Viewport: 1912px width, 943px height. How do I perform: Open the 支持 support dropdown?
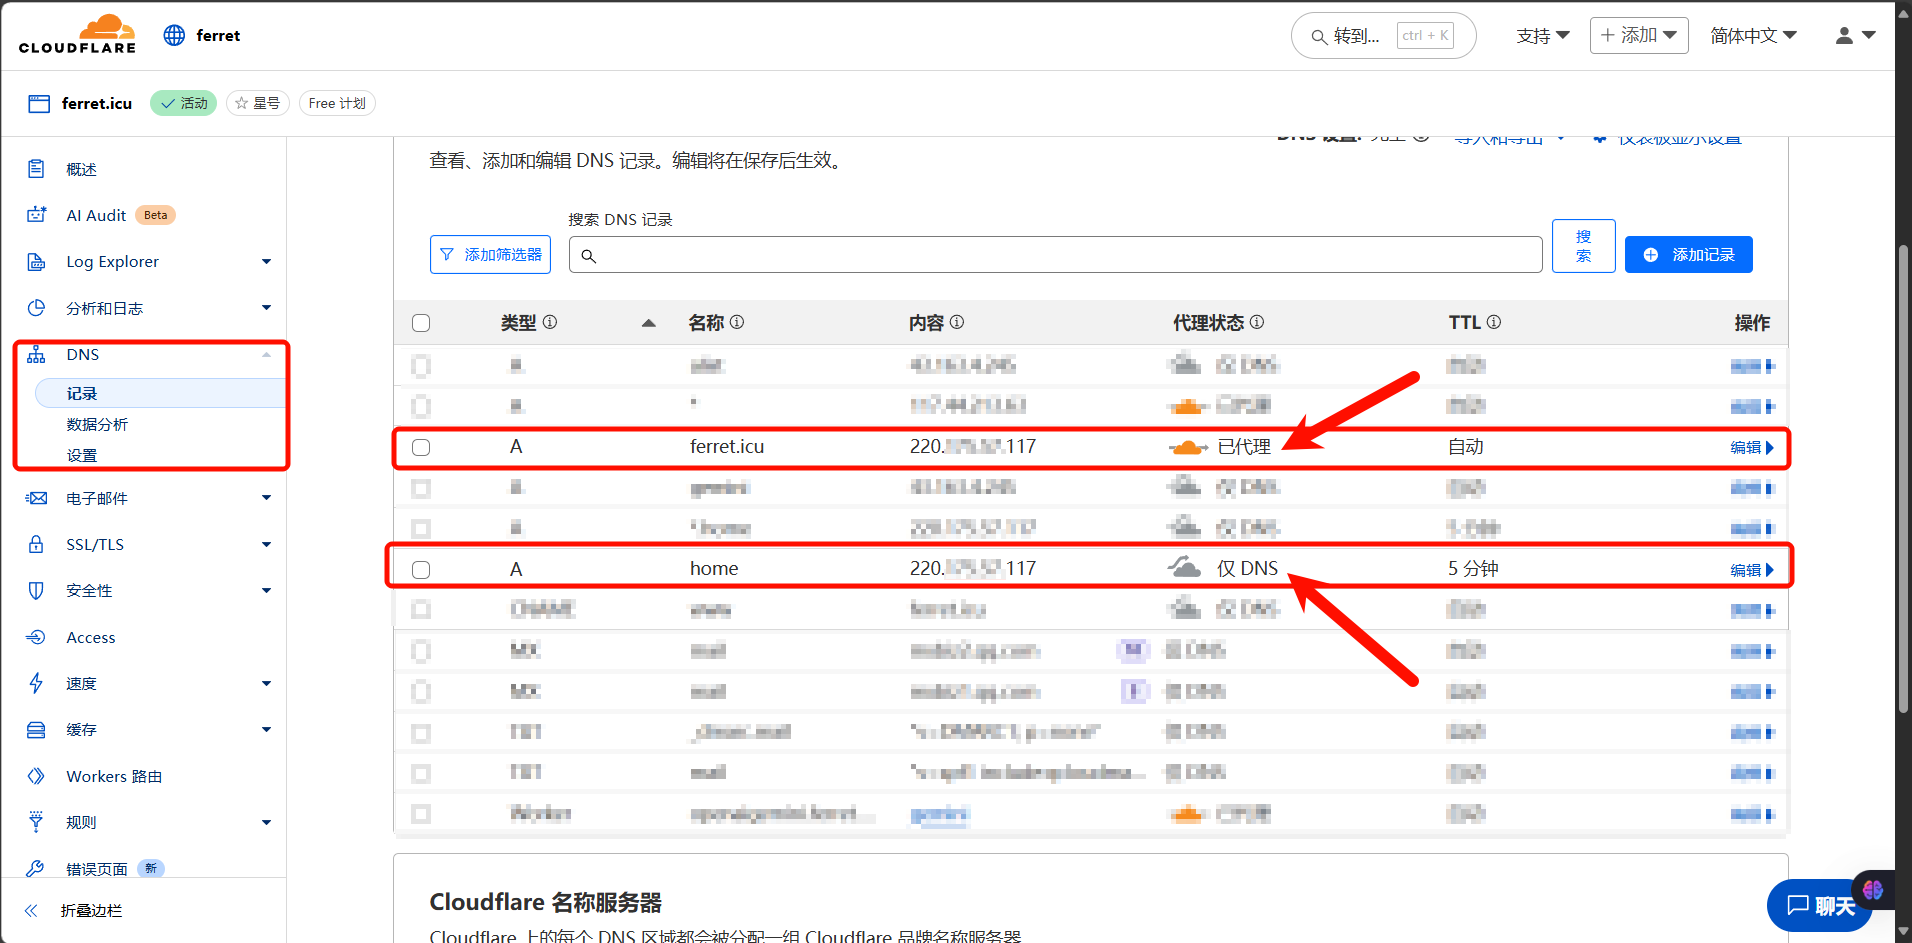click(1543, 35)
